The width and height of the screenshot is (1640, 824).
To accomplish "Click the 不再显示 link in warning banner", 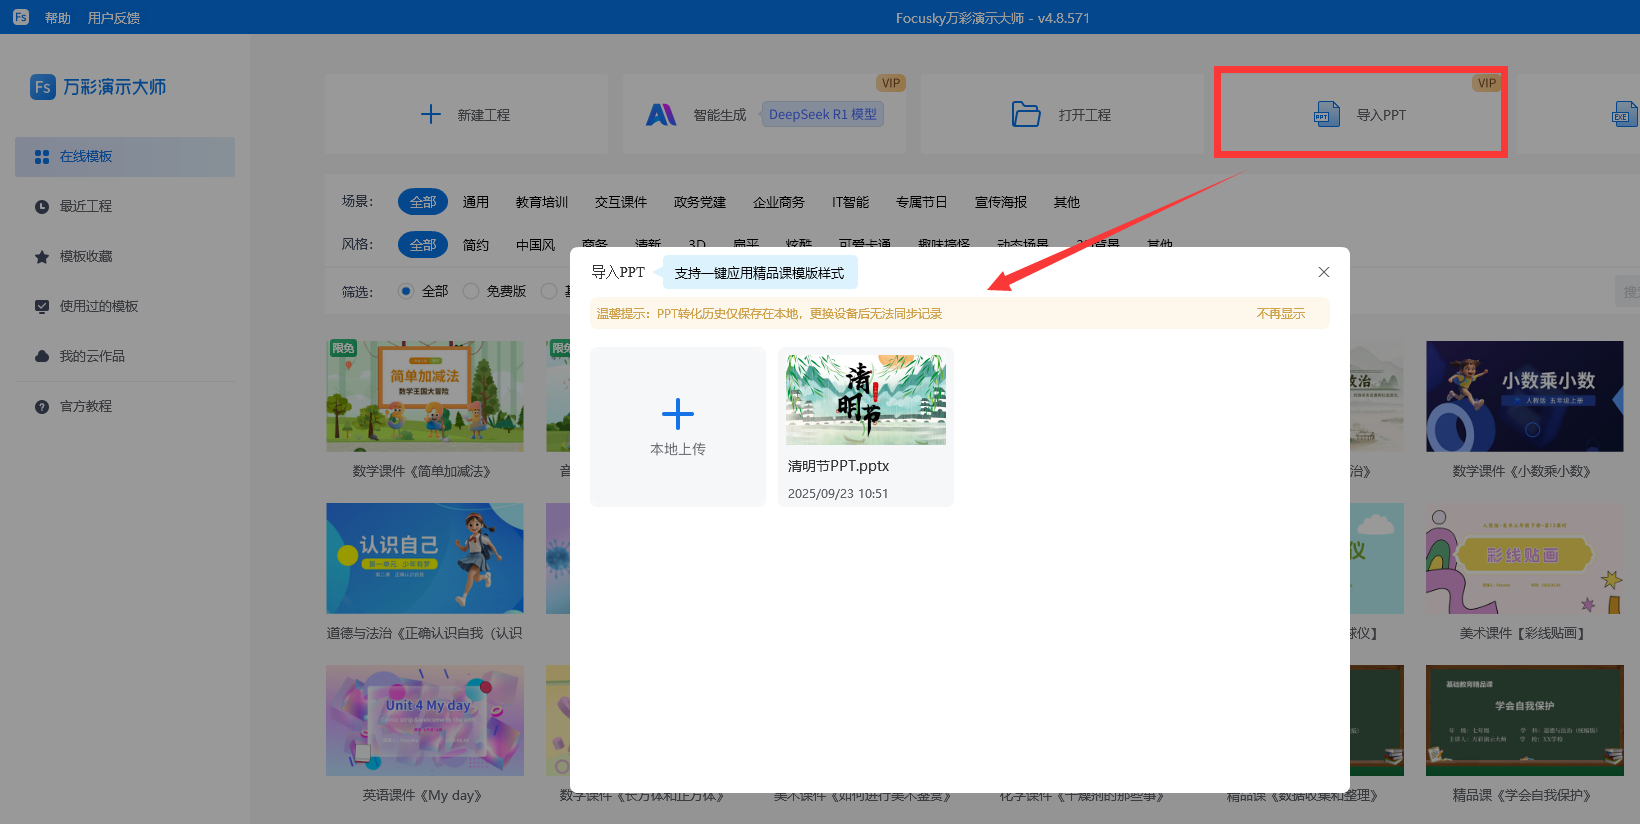I will pos(1280,314).
